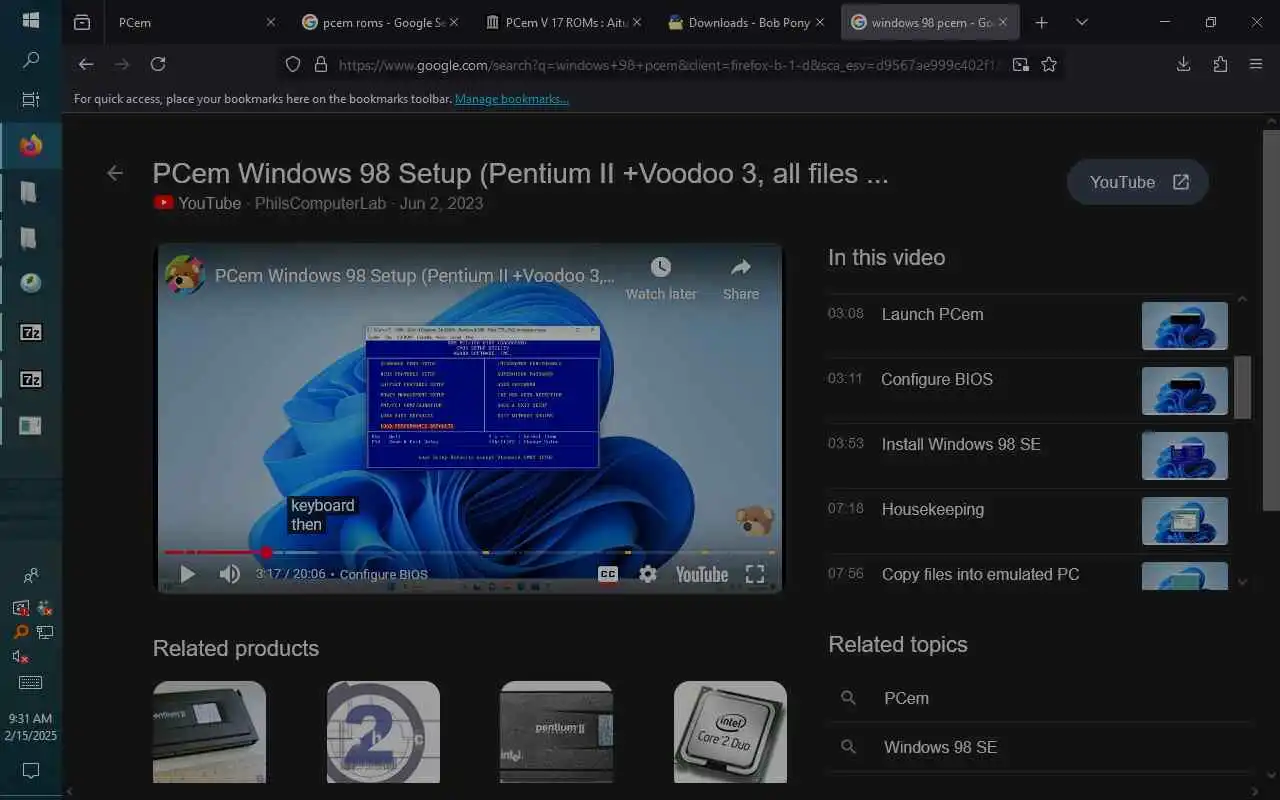Open the Housekeeping chapter thumbnail
The image size is (1280, 800).
1185,521
